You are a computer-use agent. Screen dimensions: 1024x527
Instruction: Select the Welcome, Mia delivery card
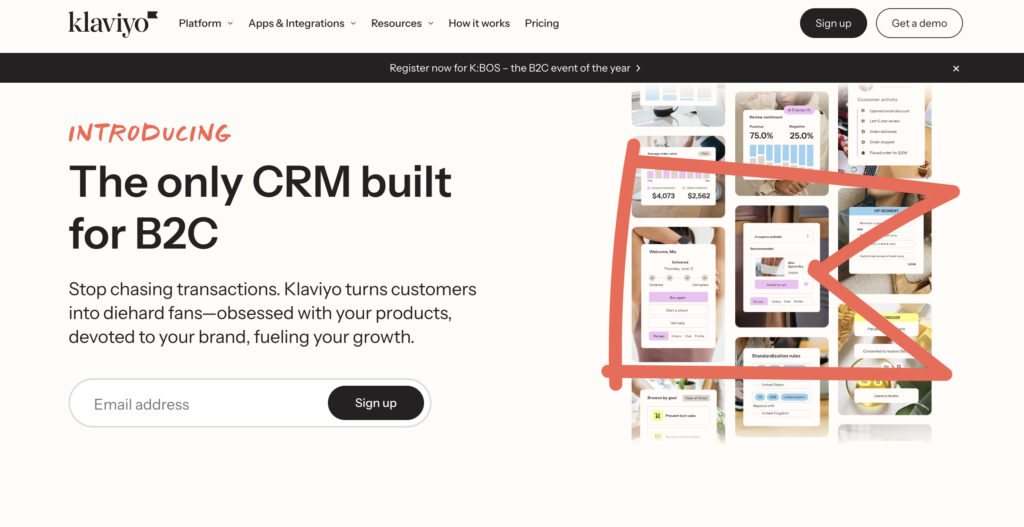(x=678, y=295)
